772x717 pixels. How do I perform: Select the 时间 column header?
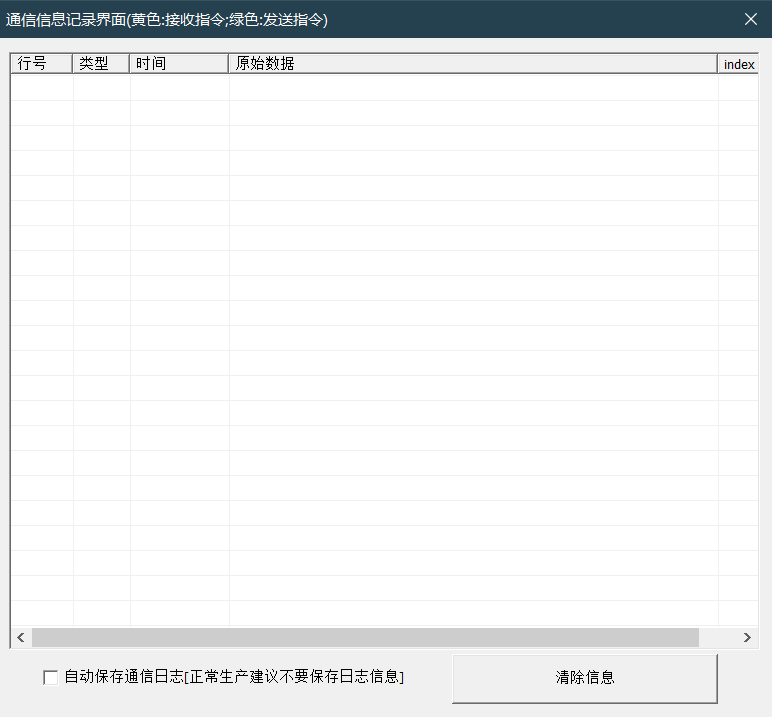[179, 64]
